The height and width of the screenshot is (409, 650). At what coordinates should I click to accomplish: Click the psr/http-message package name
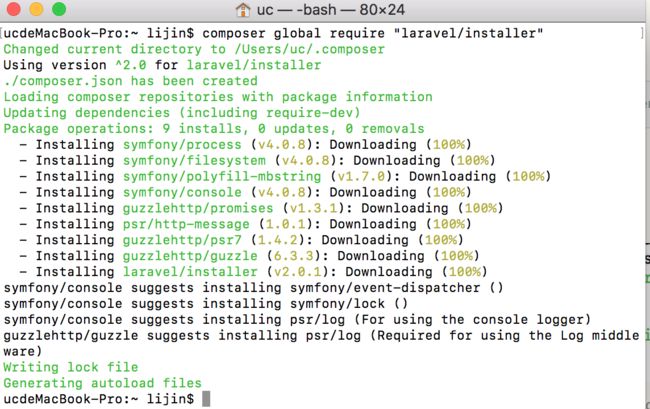tap(186, 224)
